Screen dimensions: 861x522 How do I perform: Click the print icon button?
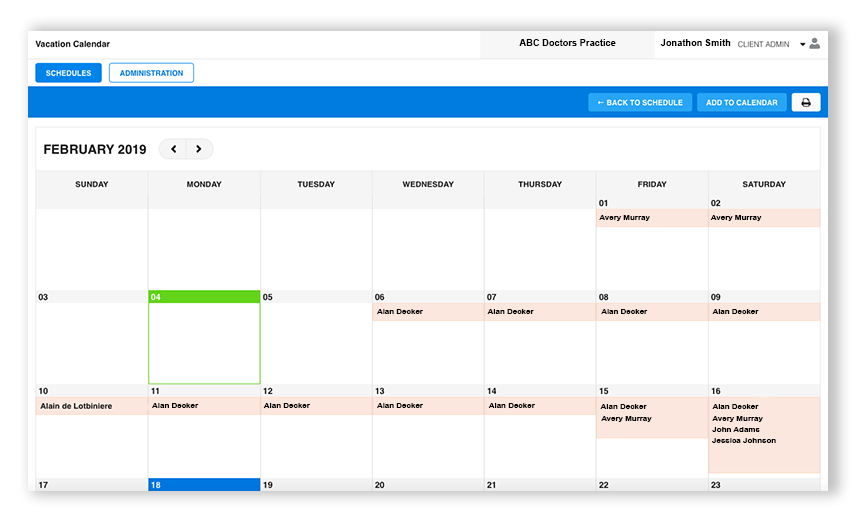pos(806,103)
